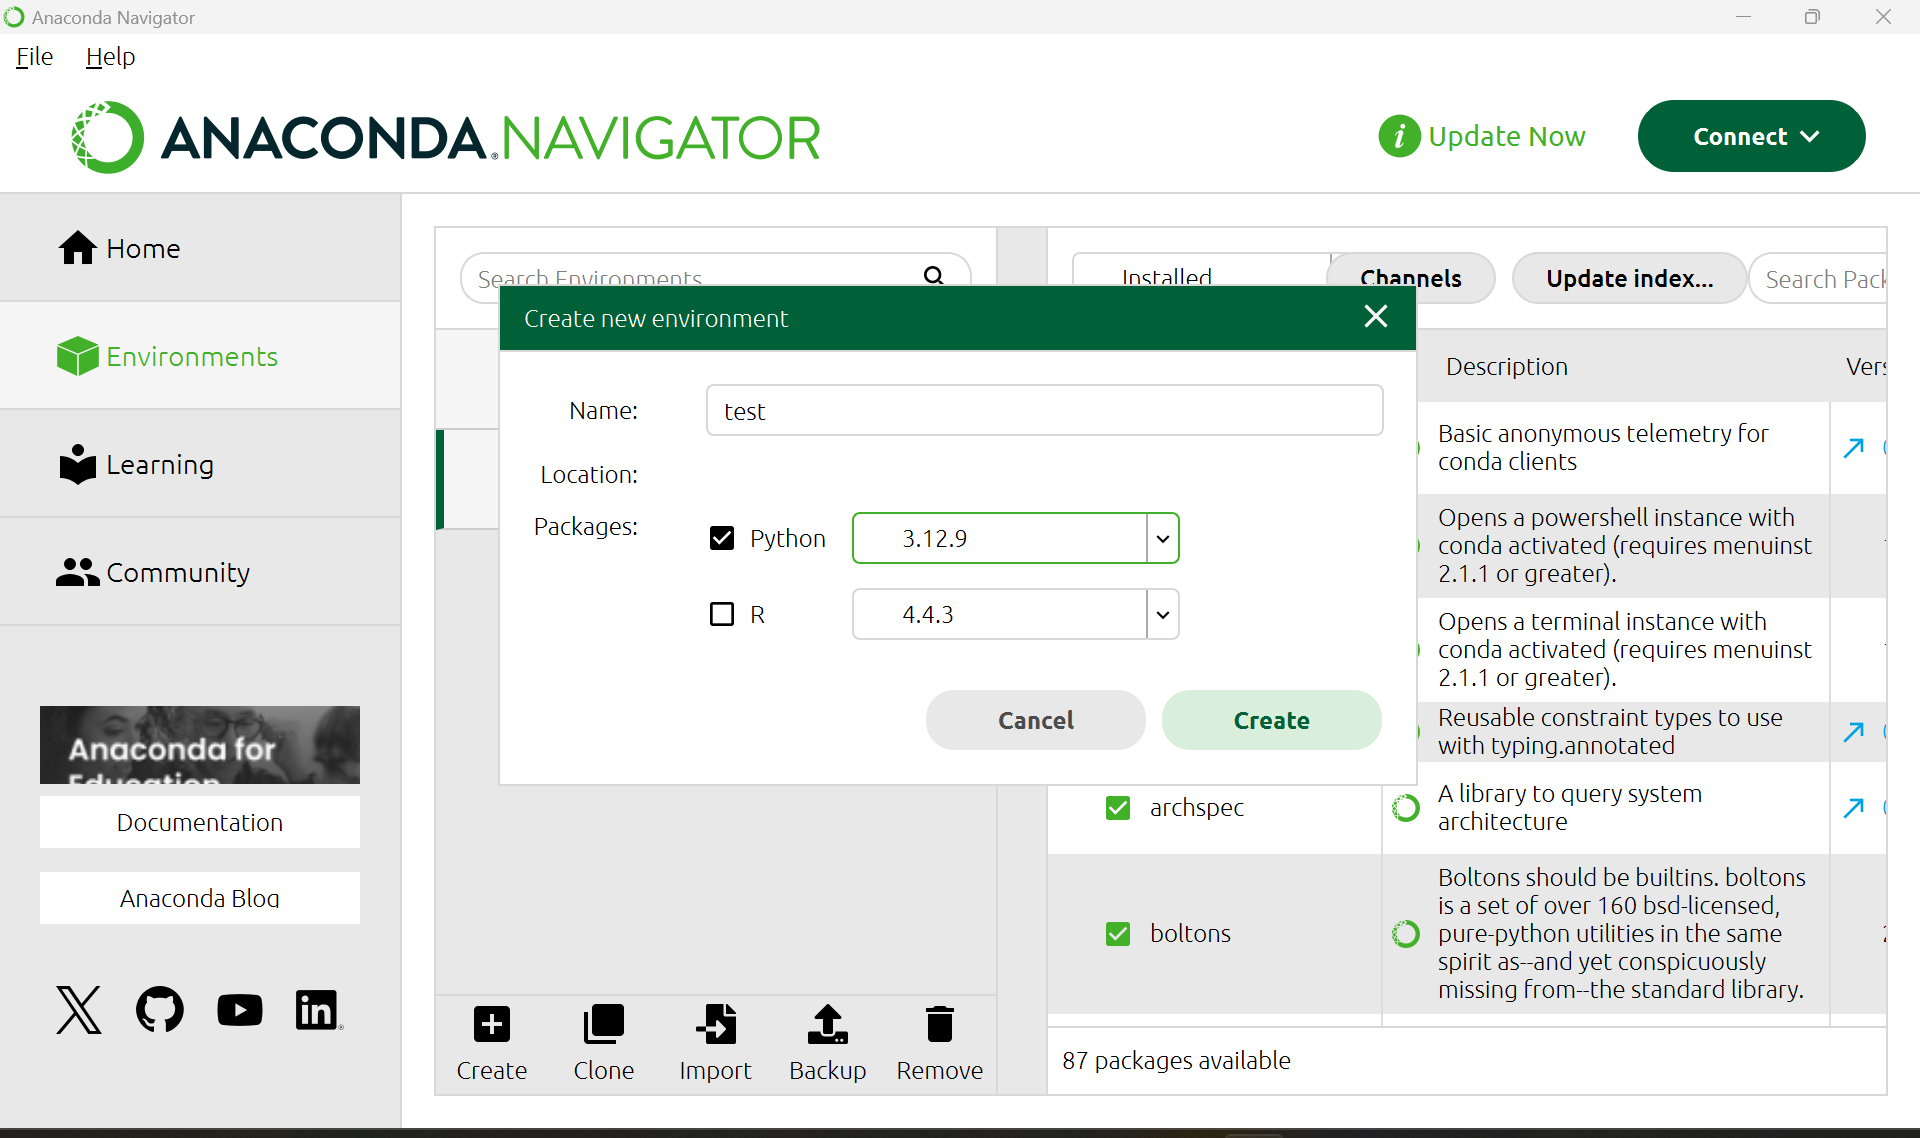Image resolution: width=1920 pixels, height=1138 pixels.
Task: Click the Update index button
Action: click(x=1629, y=279)
